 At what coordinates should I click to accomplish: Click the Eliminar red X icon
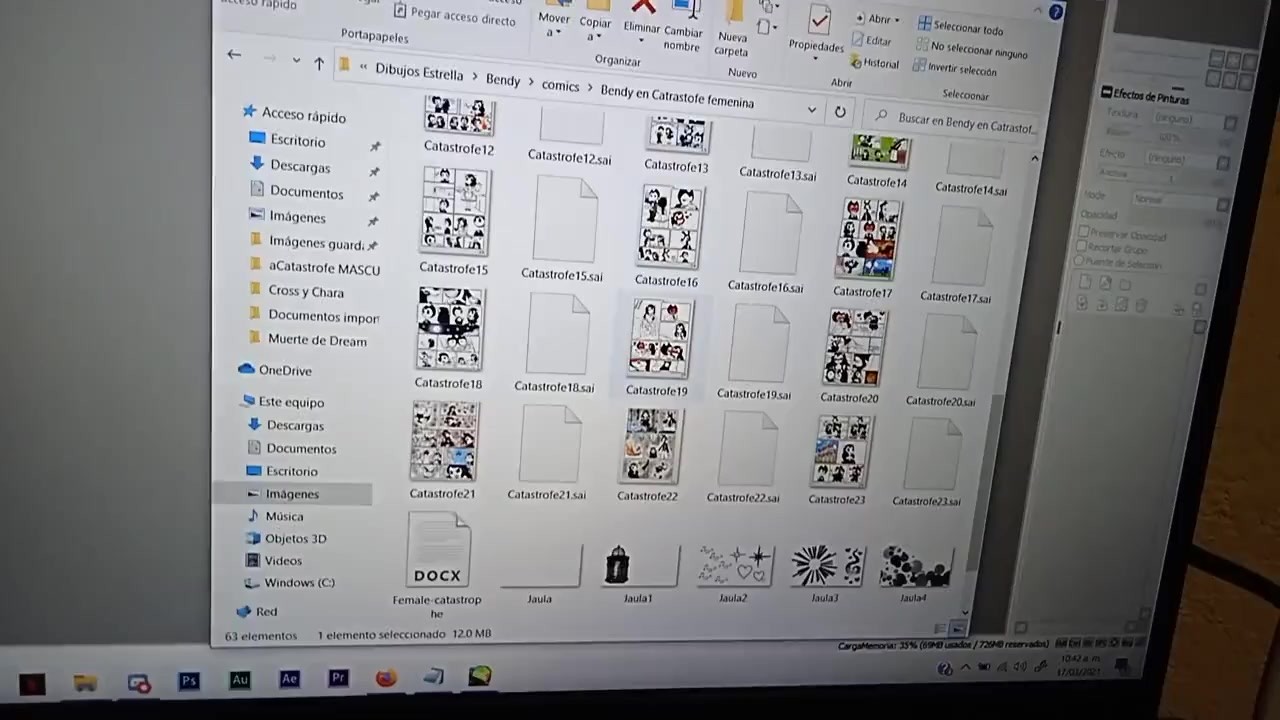tap(642, 7)
